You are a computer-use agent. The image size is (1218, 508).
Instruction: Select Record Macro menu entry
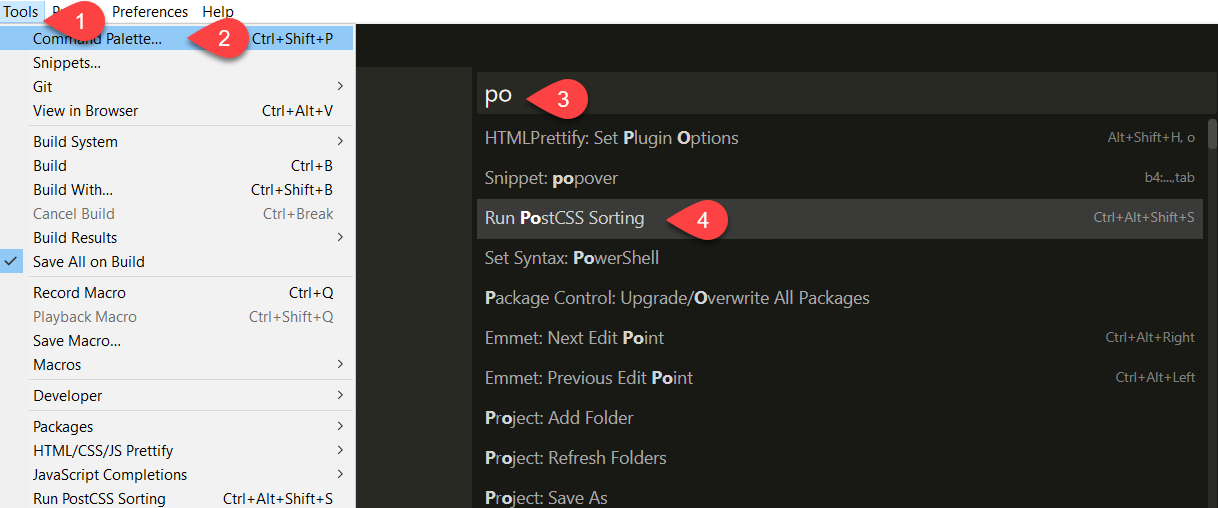coord(80,293)
